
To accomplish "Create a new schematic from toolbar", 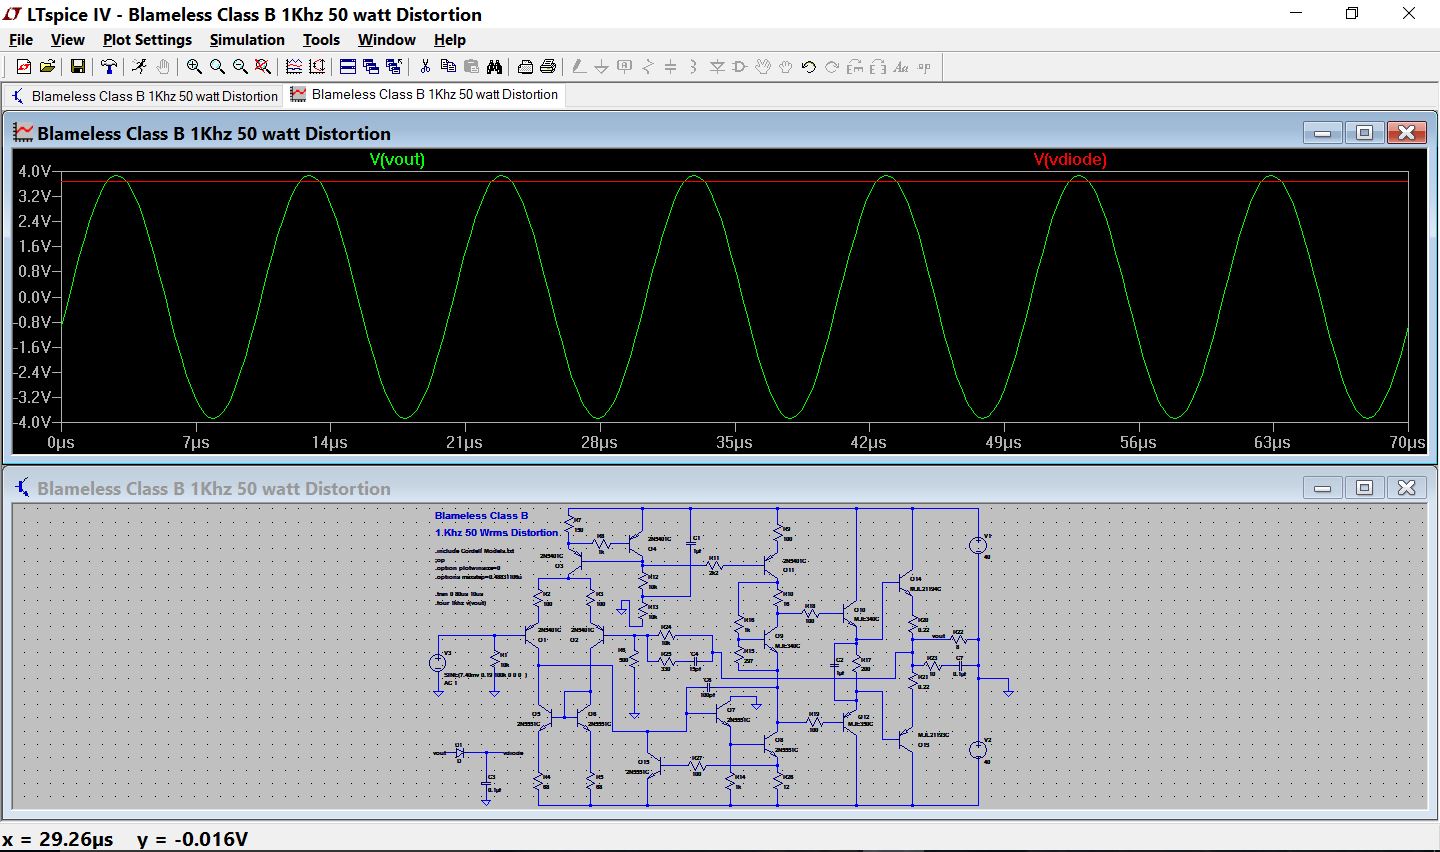I will click(x=24, y=67).
